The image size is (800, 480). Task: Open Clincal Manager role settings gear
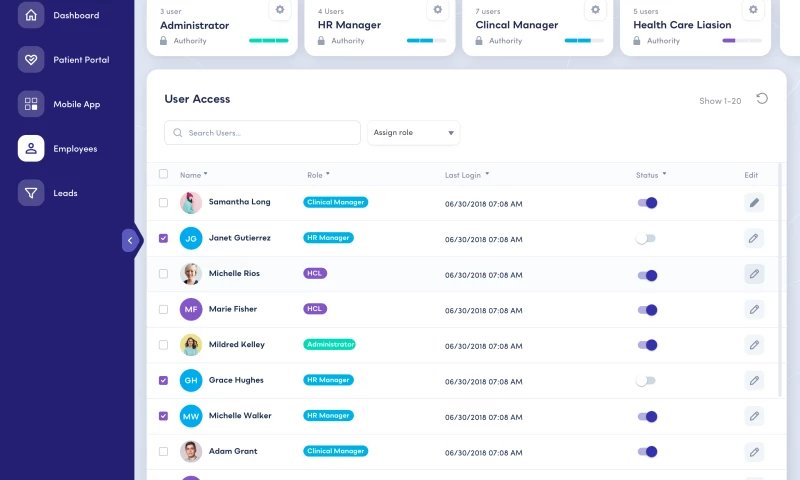(595, 10)
